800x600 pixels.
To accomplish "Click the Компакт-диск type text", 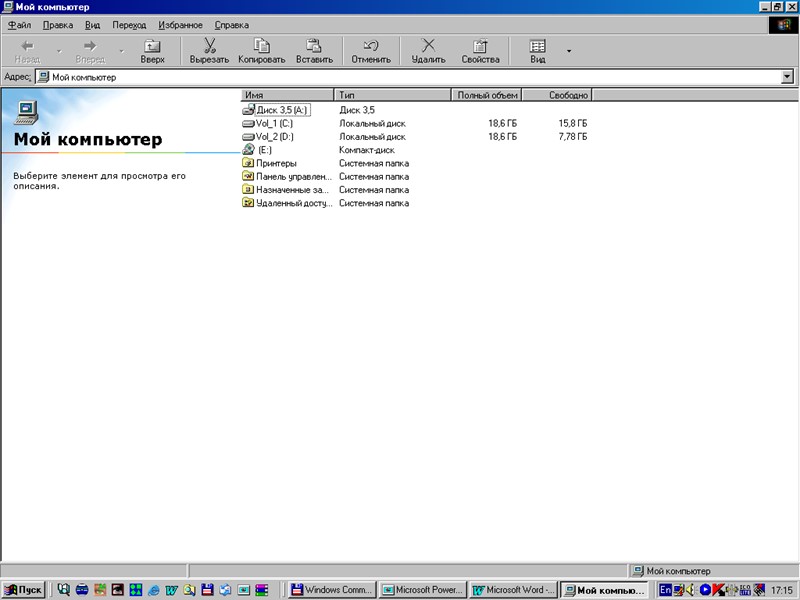I will [x=367, y=150].
